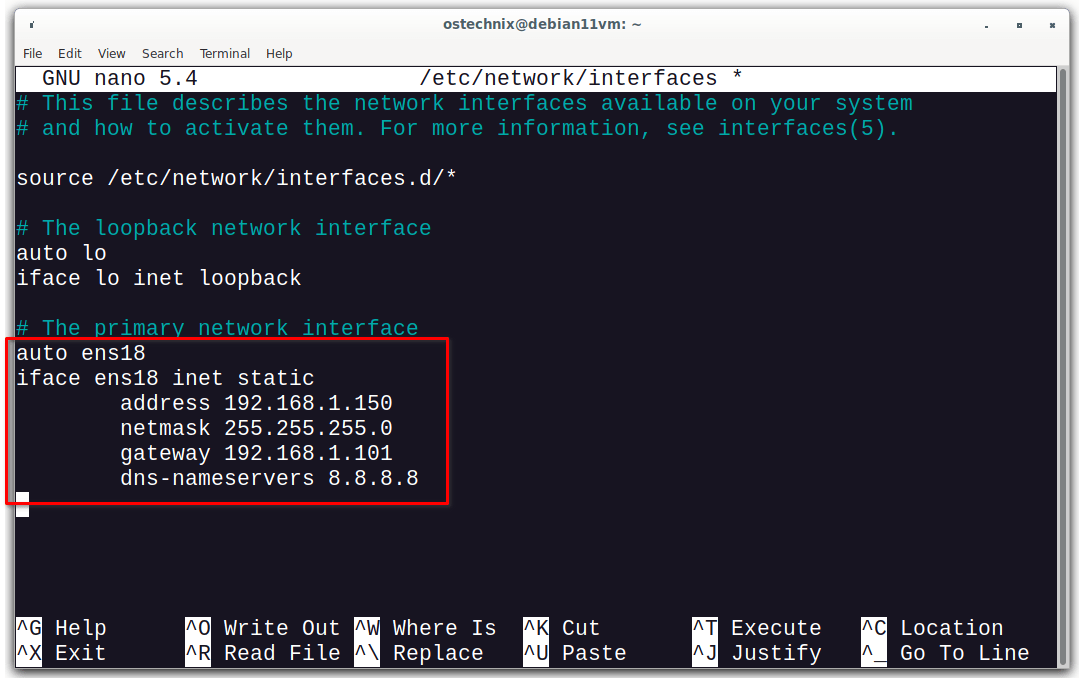This screenshot has height=678, width=1079.
Task: Click the netmask 255.255.255.0 value
Action: click(x=308, y=428)
